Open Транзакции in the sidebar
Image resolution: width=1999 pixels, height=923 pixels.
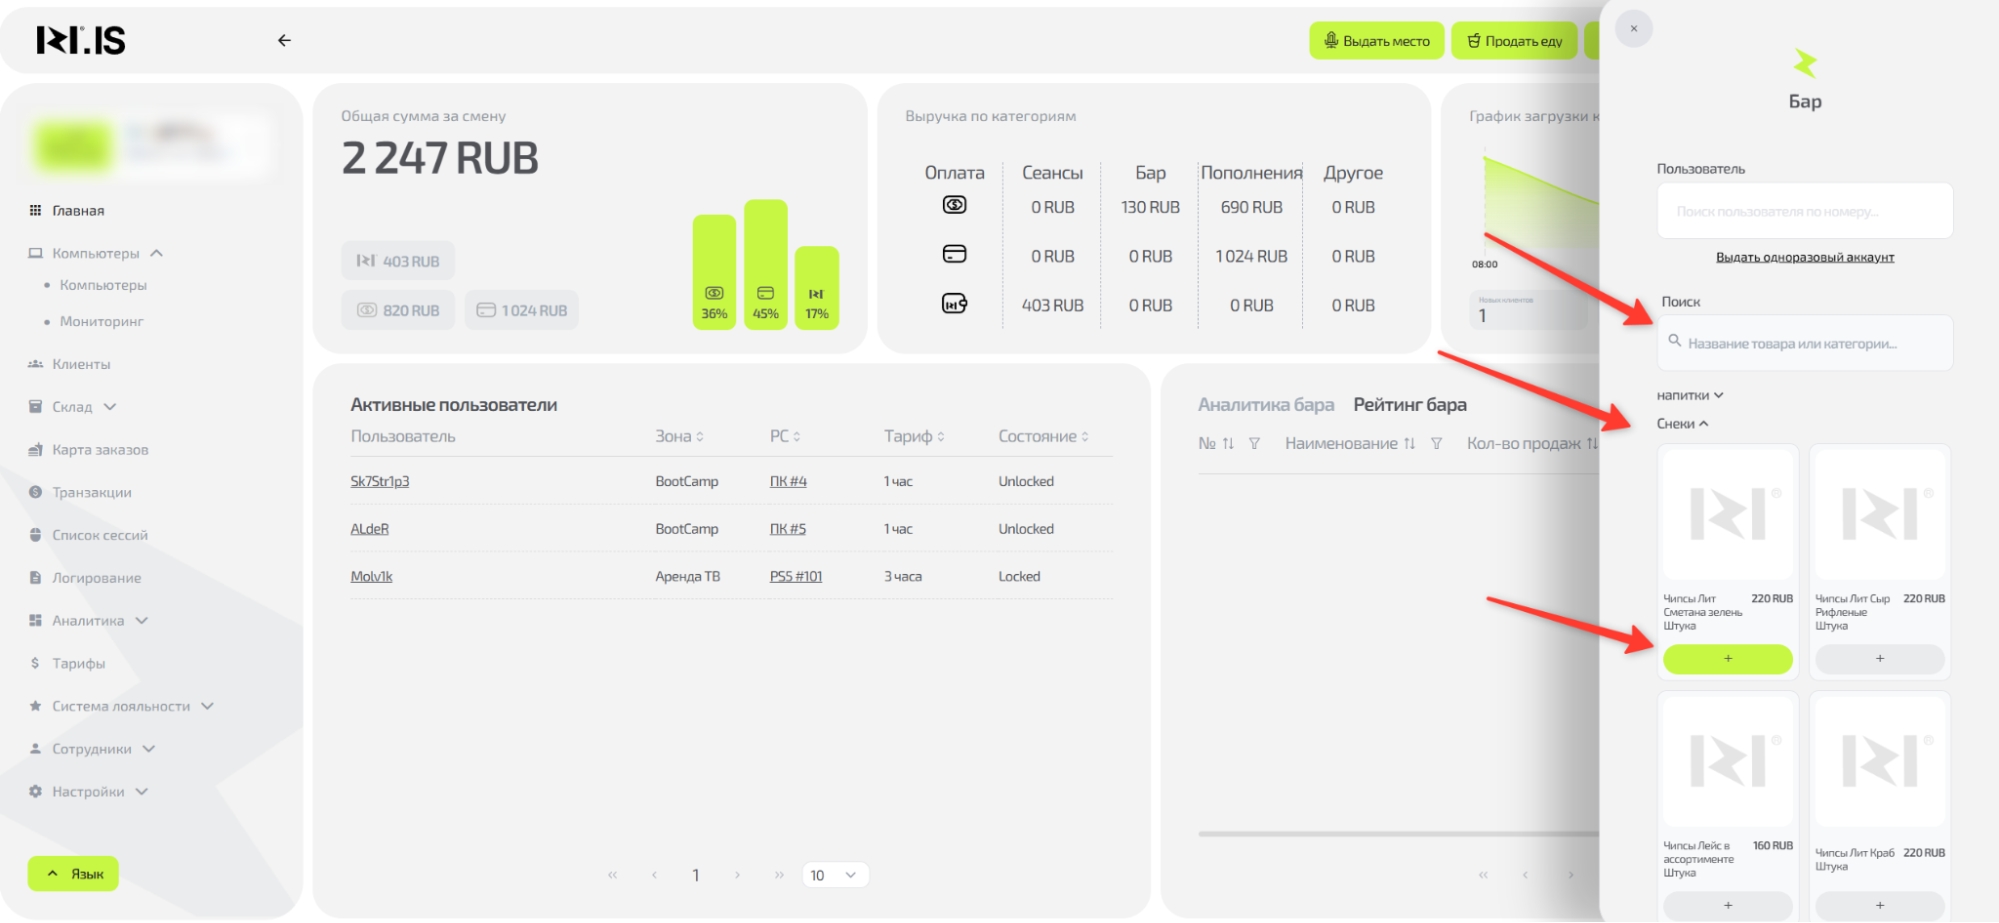coord(91,493)
